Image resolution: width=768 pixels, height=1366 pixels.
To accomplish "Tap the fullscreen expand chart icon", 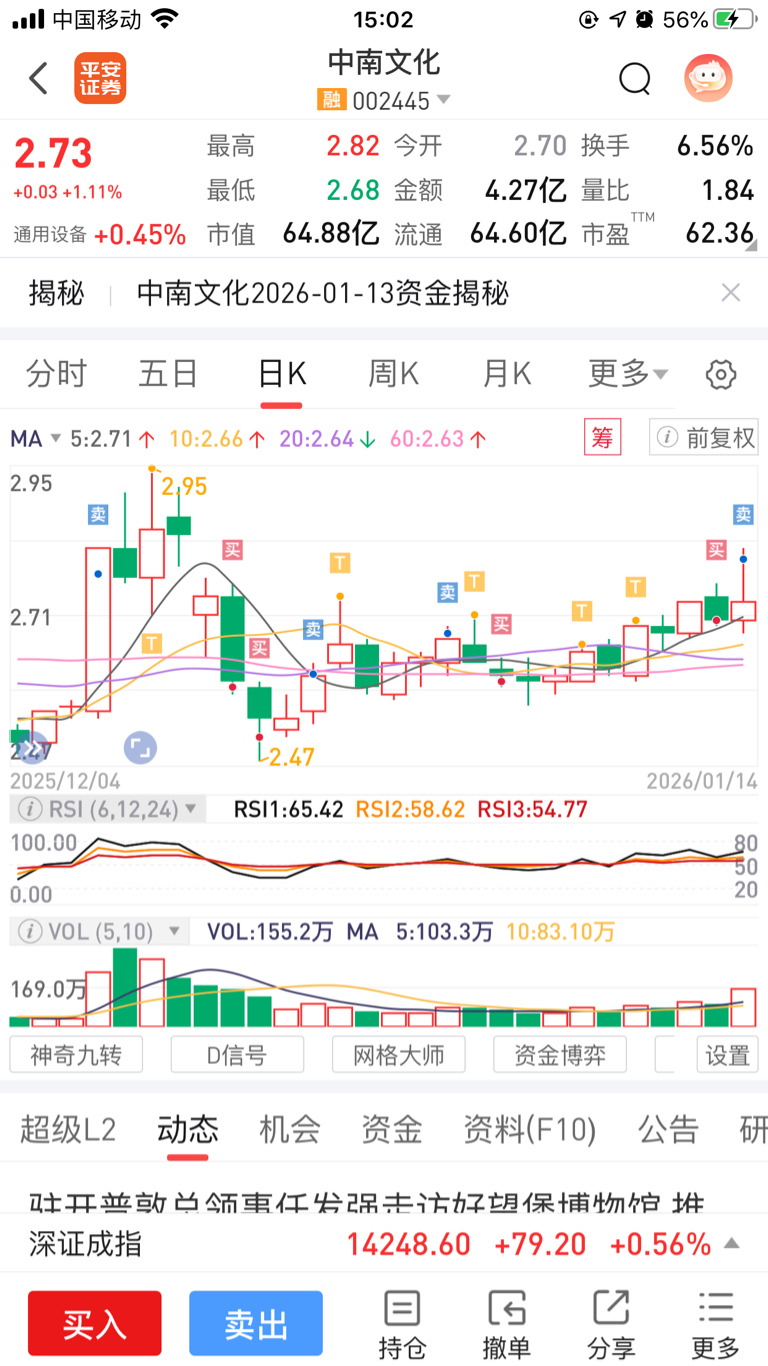I will (x=139, y=747).
